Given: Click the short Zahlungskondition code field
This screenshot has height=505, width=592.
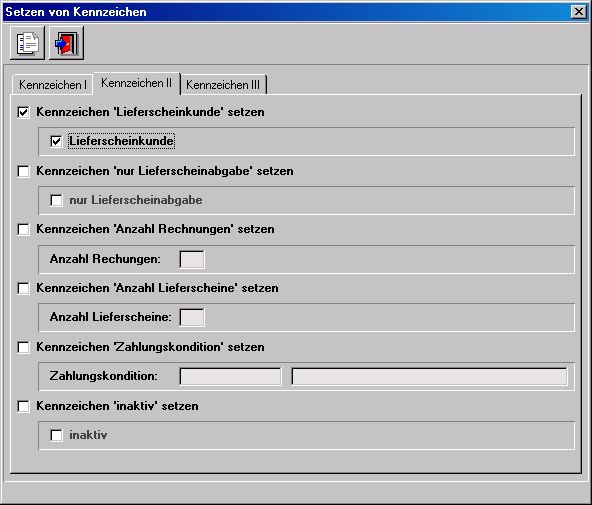Looking at the screenshot, I should 230,377.
